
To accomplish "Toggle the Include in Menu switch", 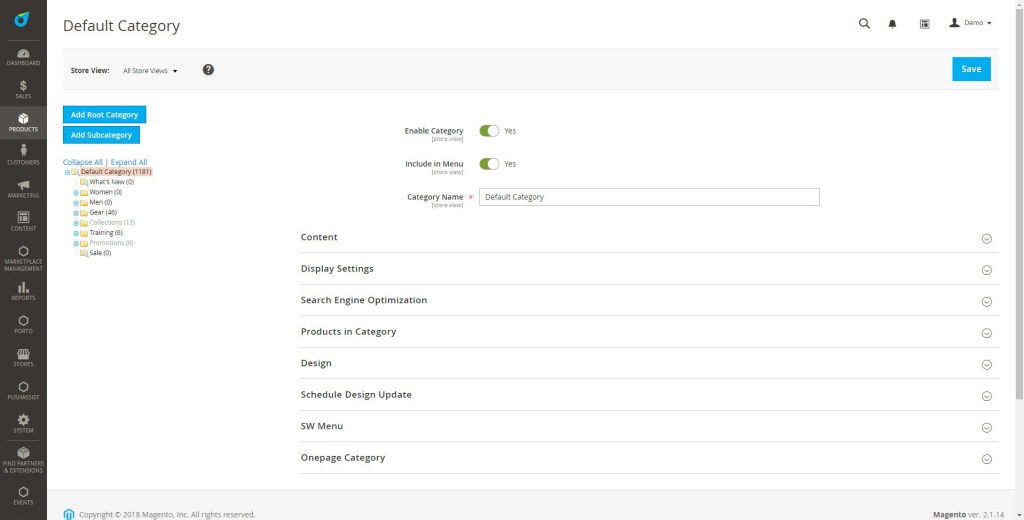I will 489,164.
